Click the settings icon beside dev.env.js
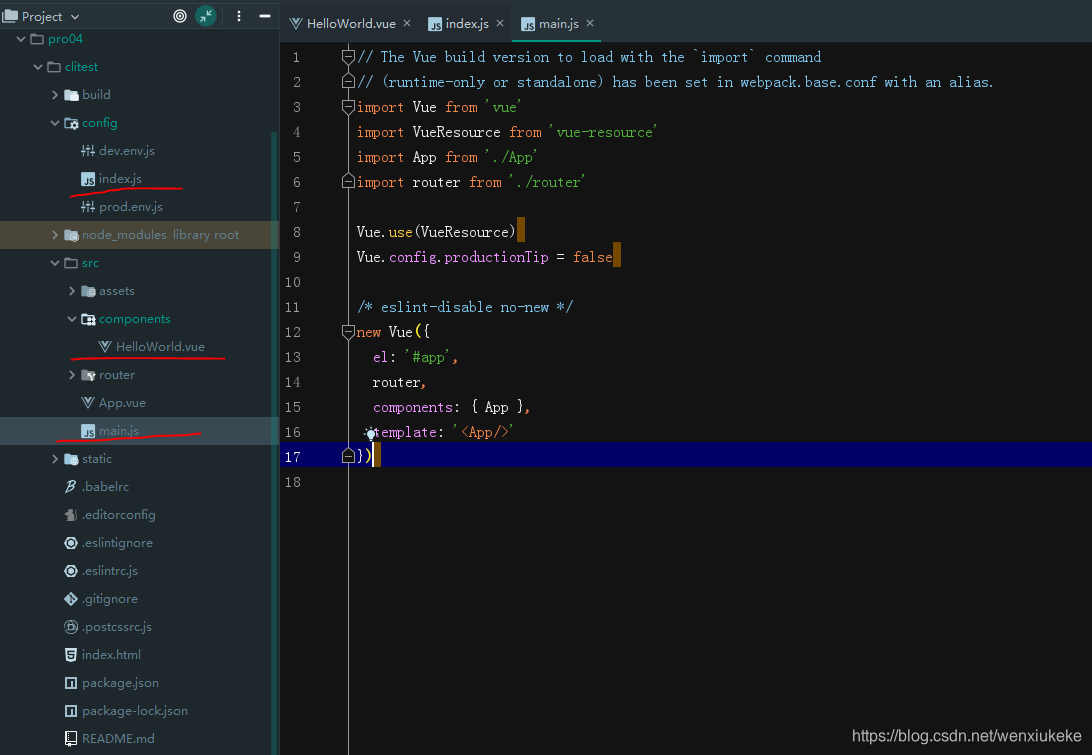The height and width of the screenshot is (755, 1092). 88,150
